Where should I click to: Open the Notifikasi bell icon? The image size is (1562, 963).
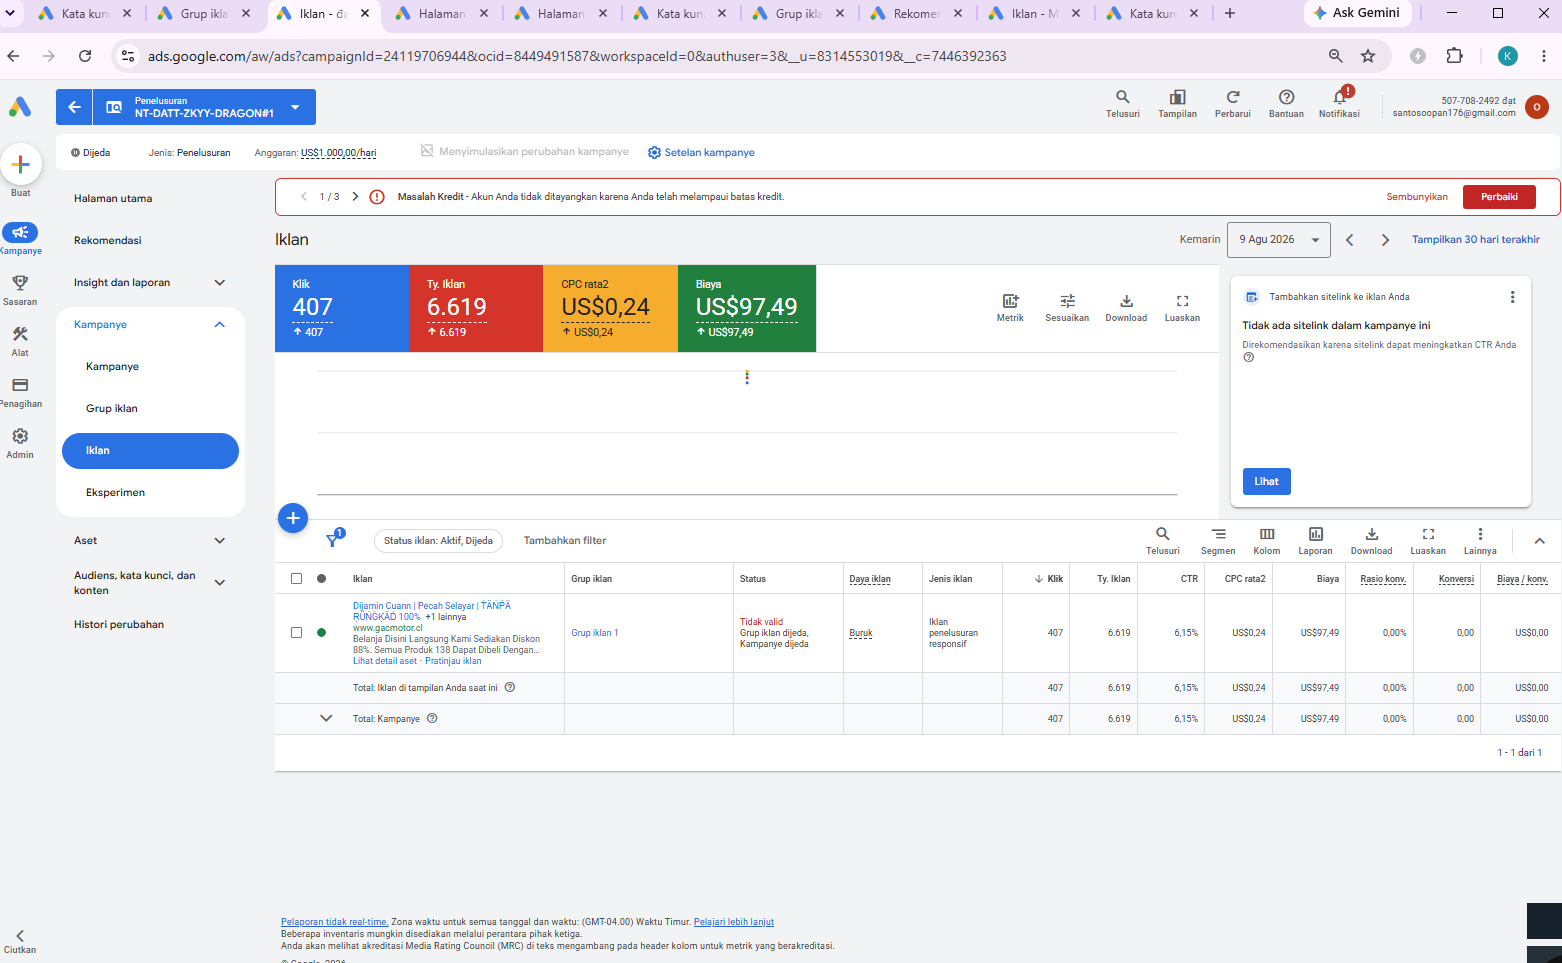[x=1340, y=96]
